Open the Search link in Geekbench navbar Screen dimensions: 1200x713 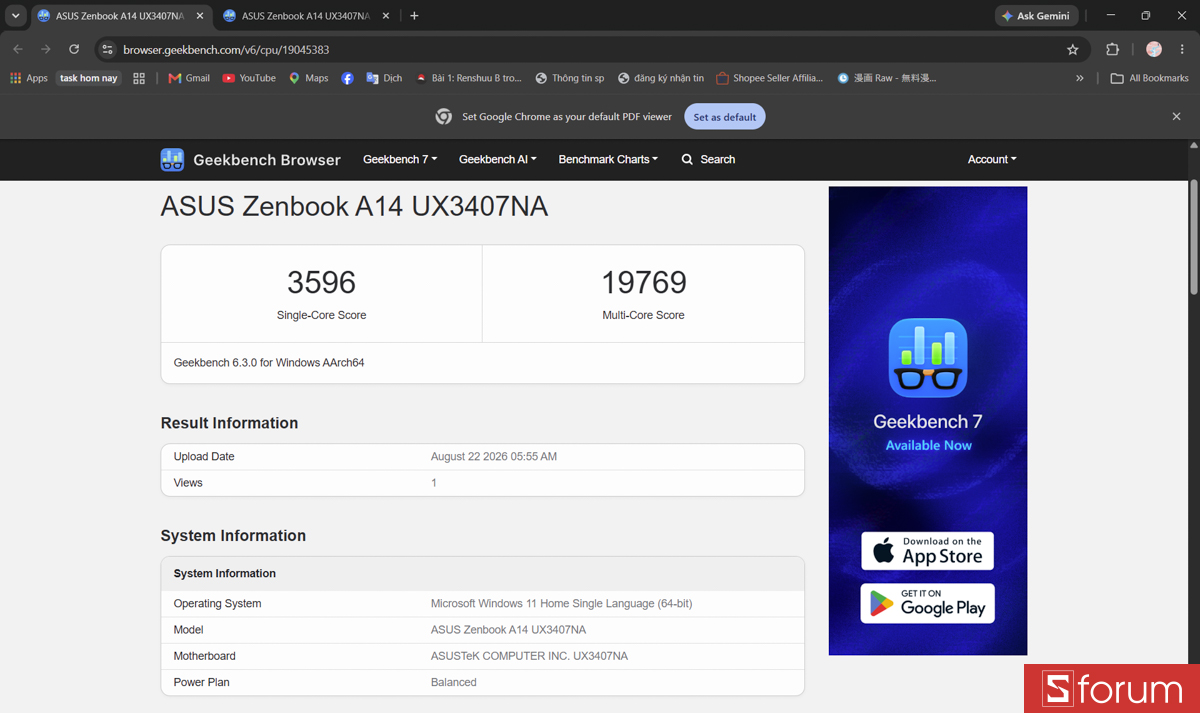(708, 160)
